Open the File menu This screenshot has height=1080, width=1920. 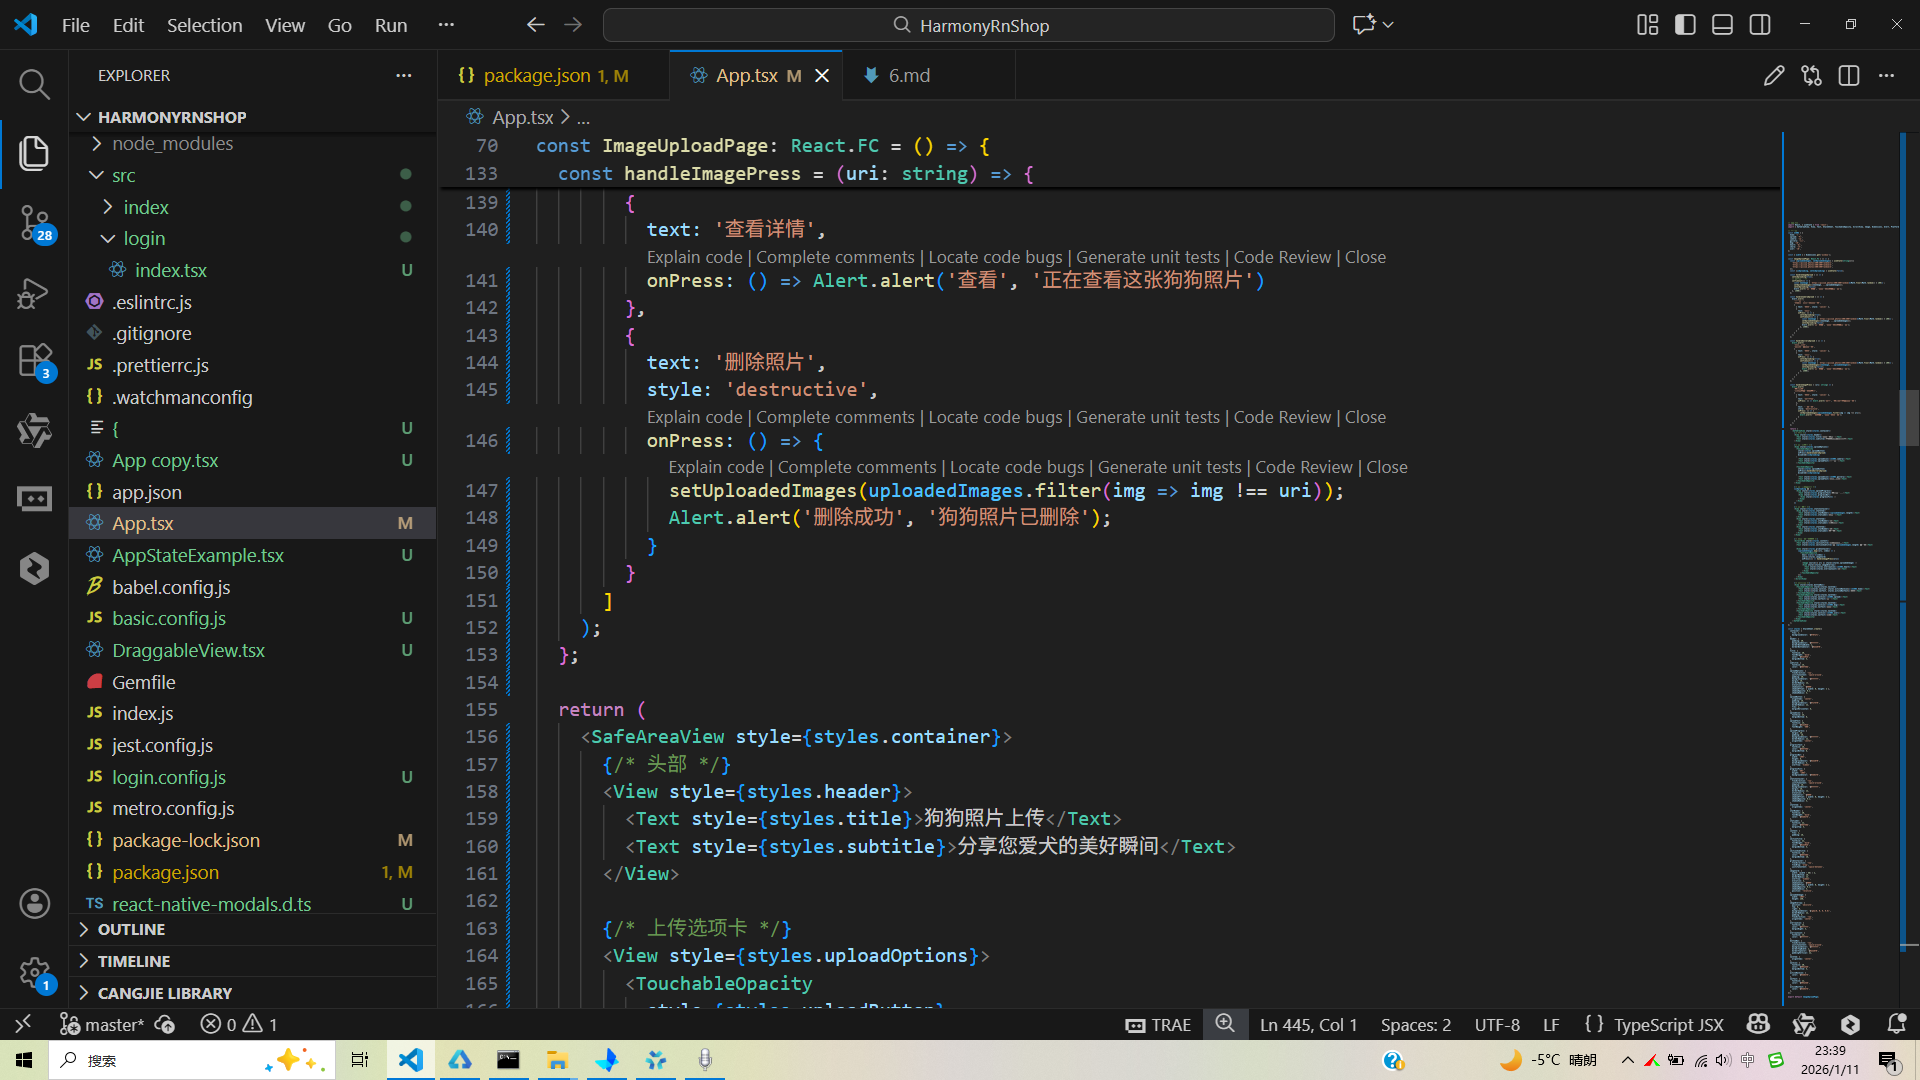[75, 25]
